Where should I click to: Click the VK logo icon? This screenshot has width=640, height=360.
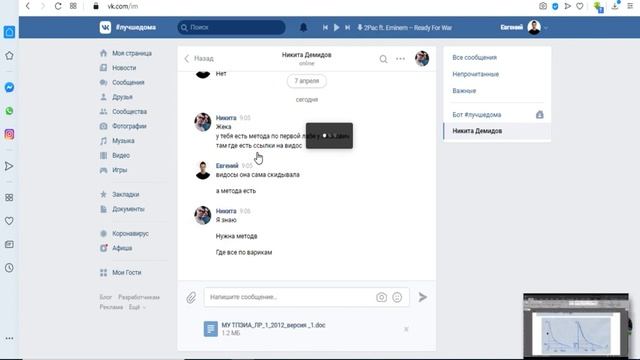point(105,27)
